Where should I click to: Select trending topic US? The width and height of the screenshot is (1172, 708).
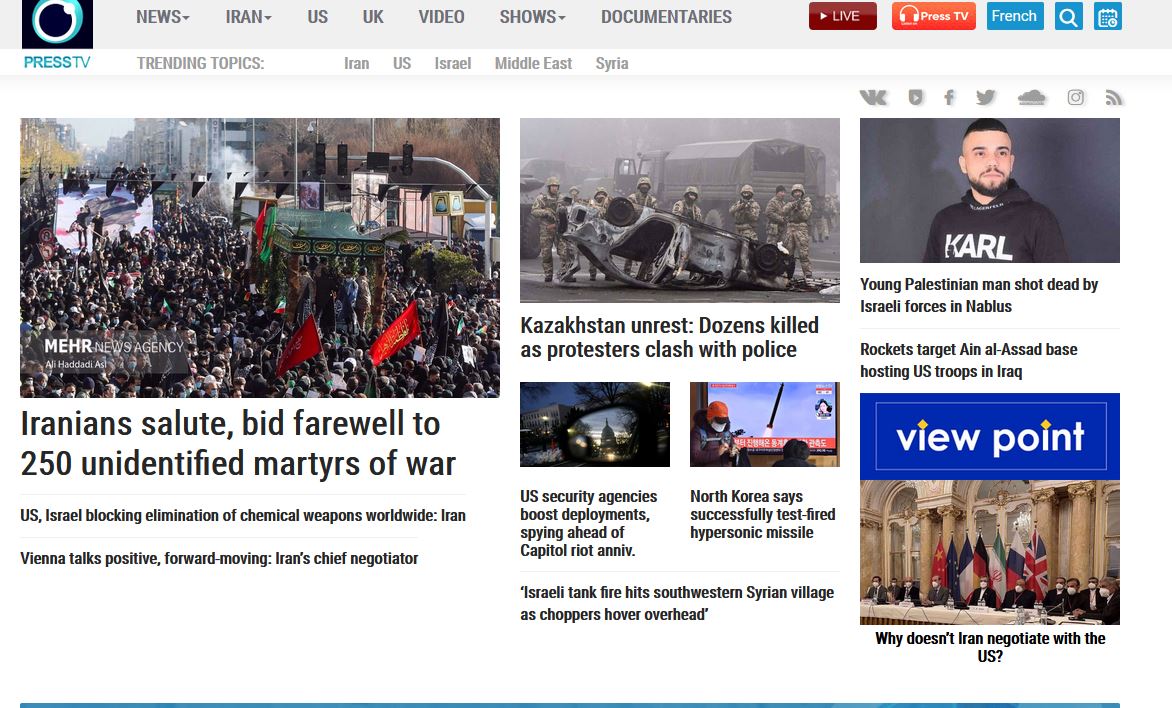(x=402, y=64)
